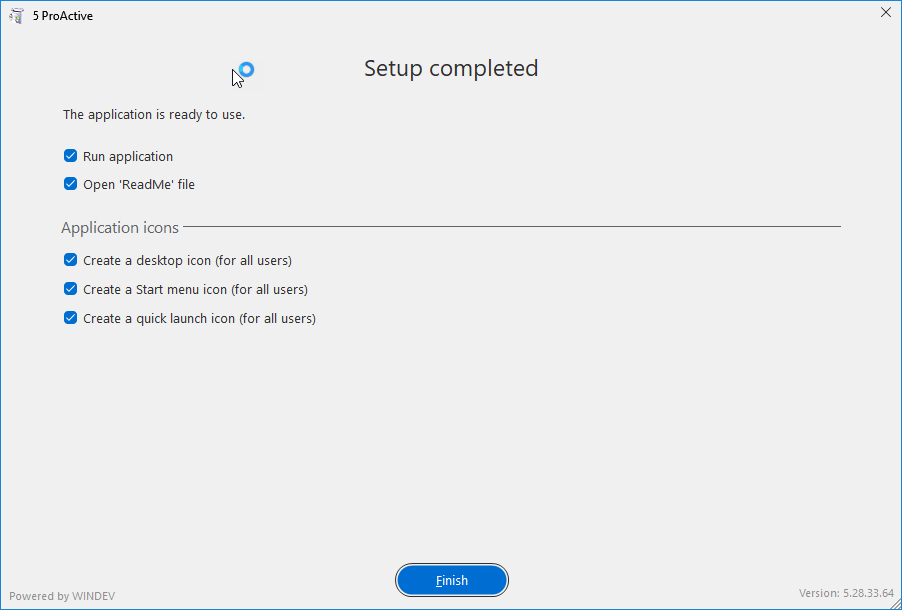Viewport: 902px width, 610px height.
Task: Click the 5 ProActive installer icon in title bar
Action: tap(16, 16)
